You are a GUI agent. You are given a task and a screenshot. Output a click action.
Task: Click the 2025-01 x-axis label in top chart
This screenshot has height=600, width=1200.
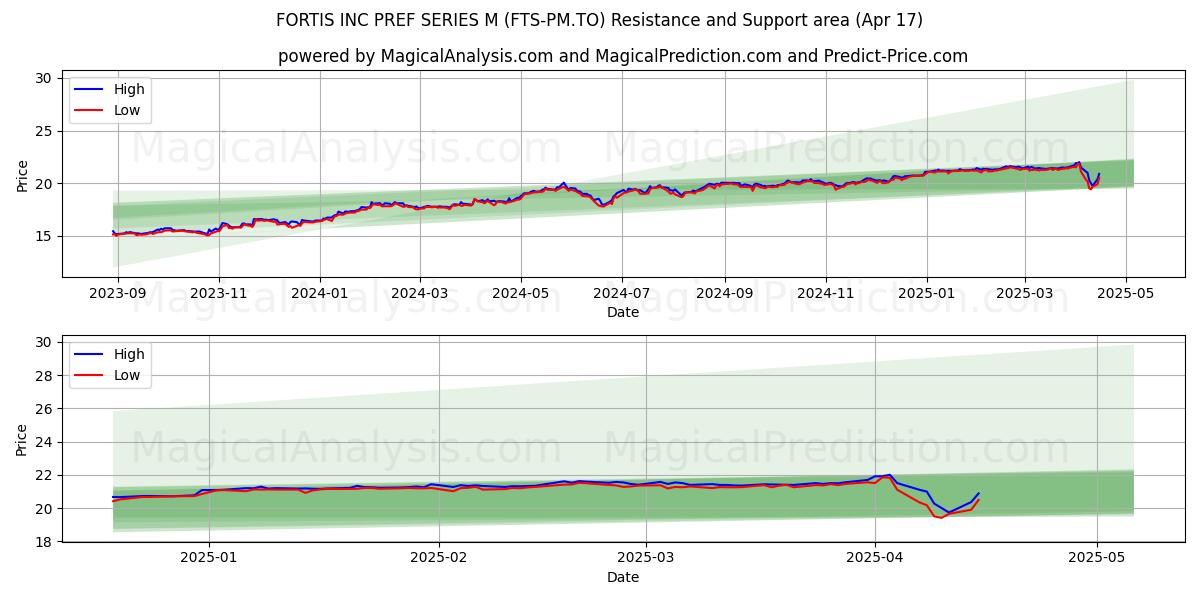click(927, 294)
